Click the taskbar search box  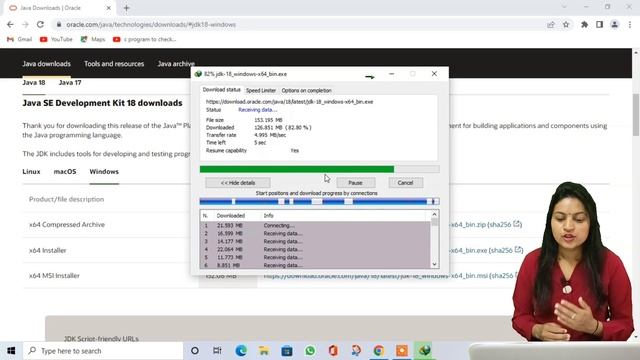point(103,351)
